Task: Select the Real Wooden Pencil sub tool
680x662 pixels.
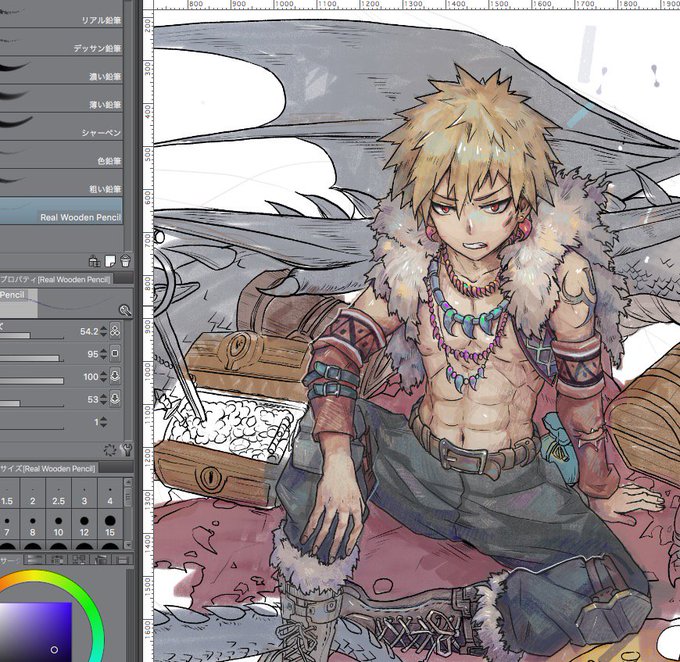Action: tap(61, 211)
